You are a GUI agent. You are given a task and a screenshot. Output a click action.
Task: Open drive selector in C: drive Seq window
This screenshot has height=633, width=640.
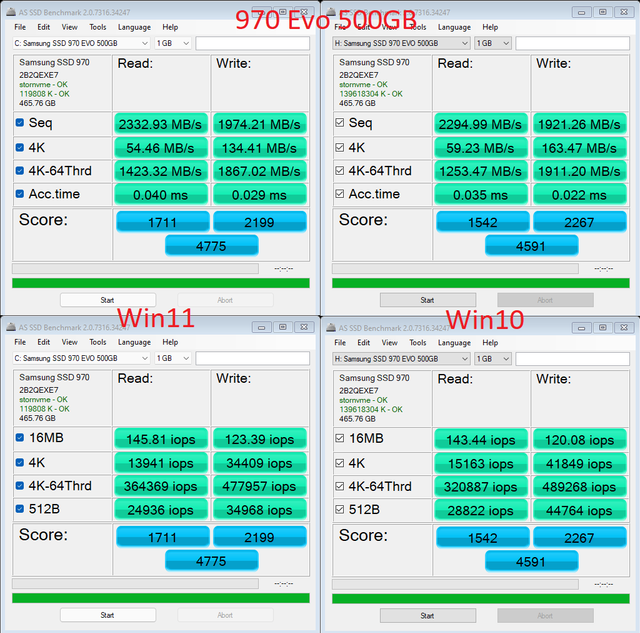click(x=81, y=43)
